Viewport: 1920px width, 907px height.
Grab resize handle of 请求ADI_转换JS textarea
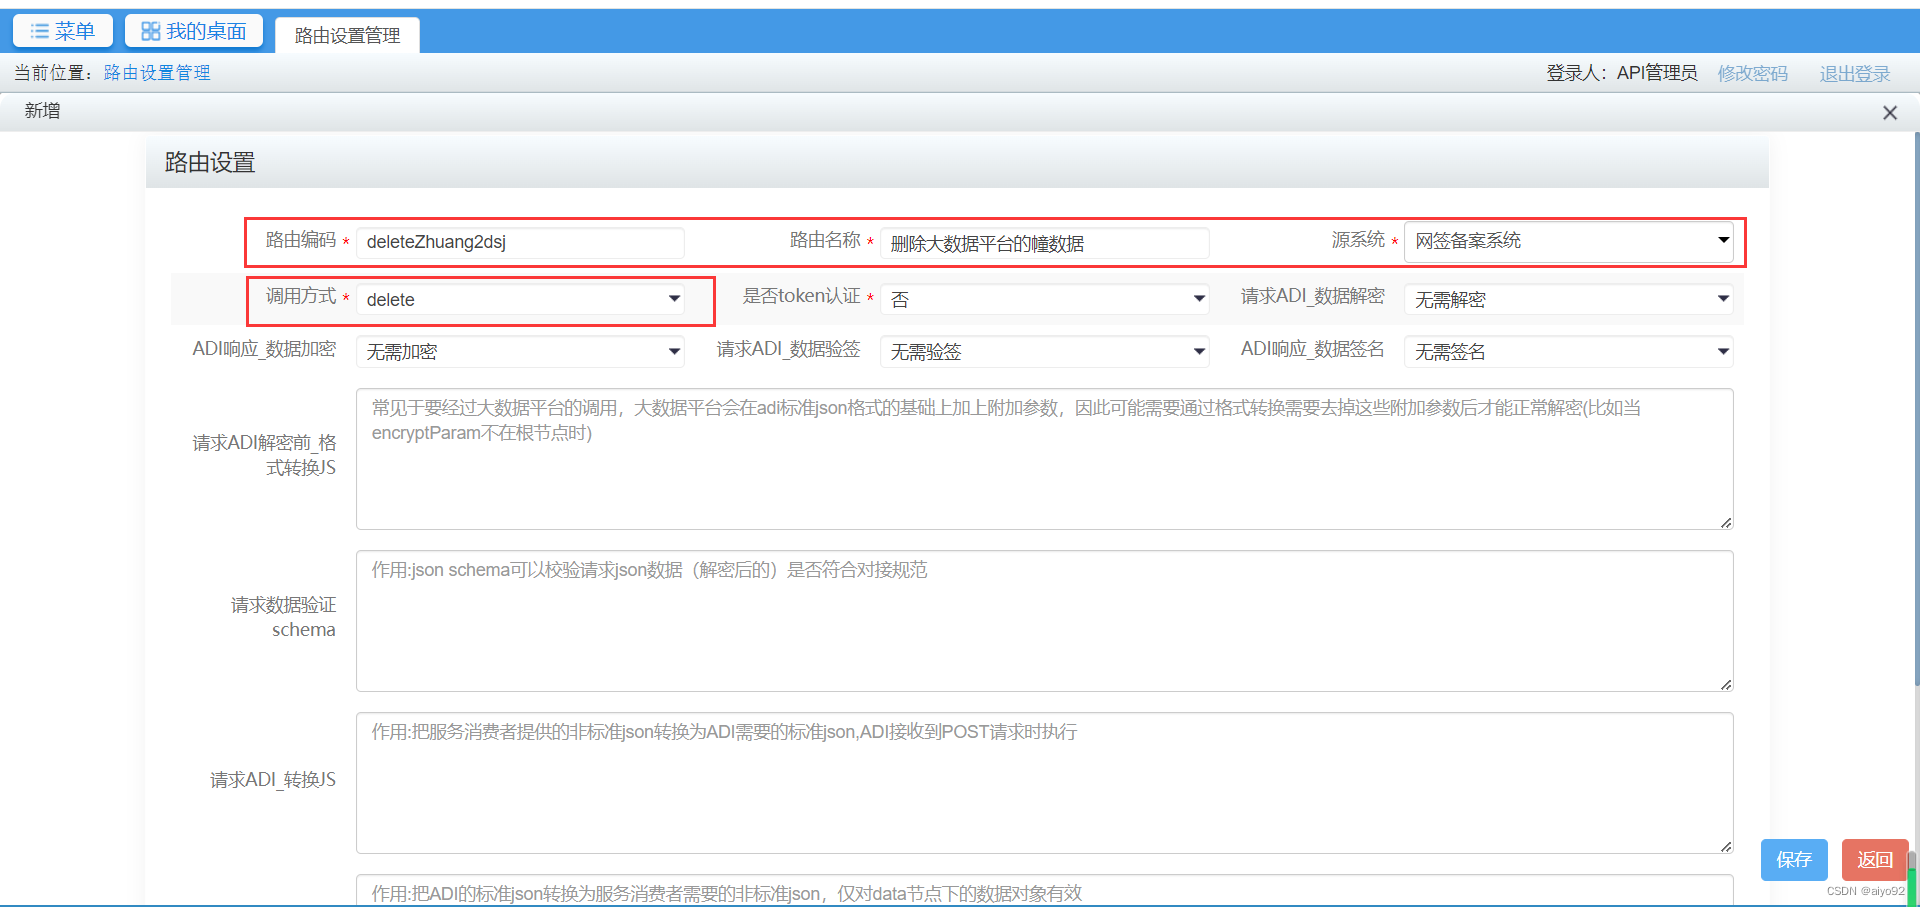click(x=1726, y=846)
